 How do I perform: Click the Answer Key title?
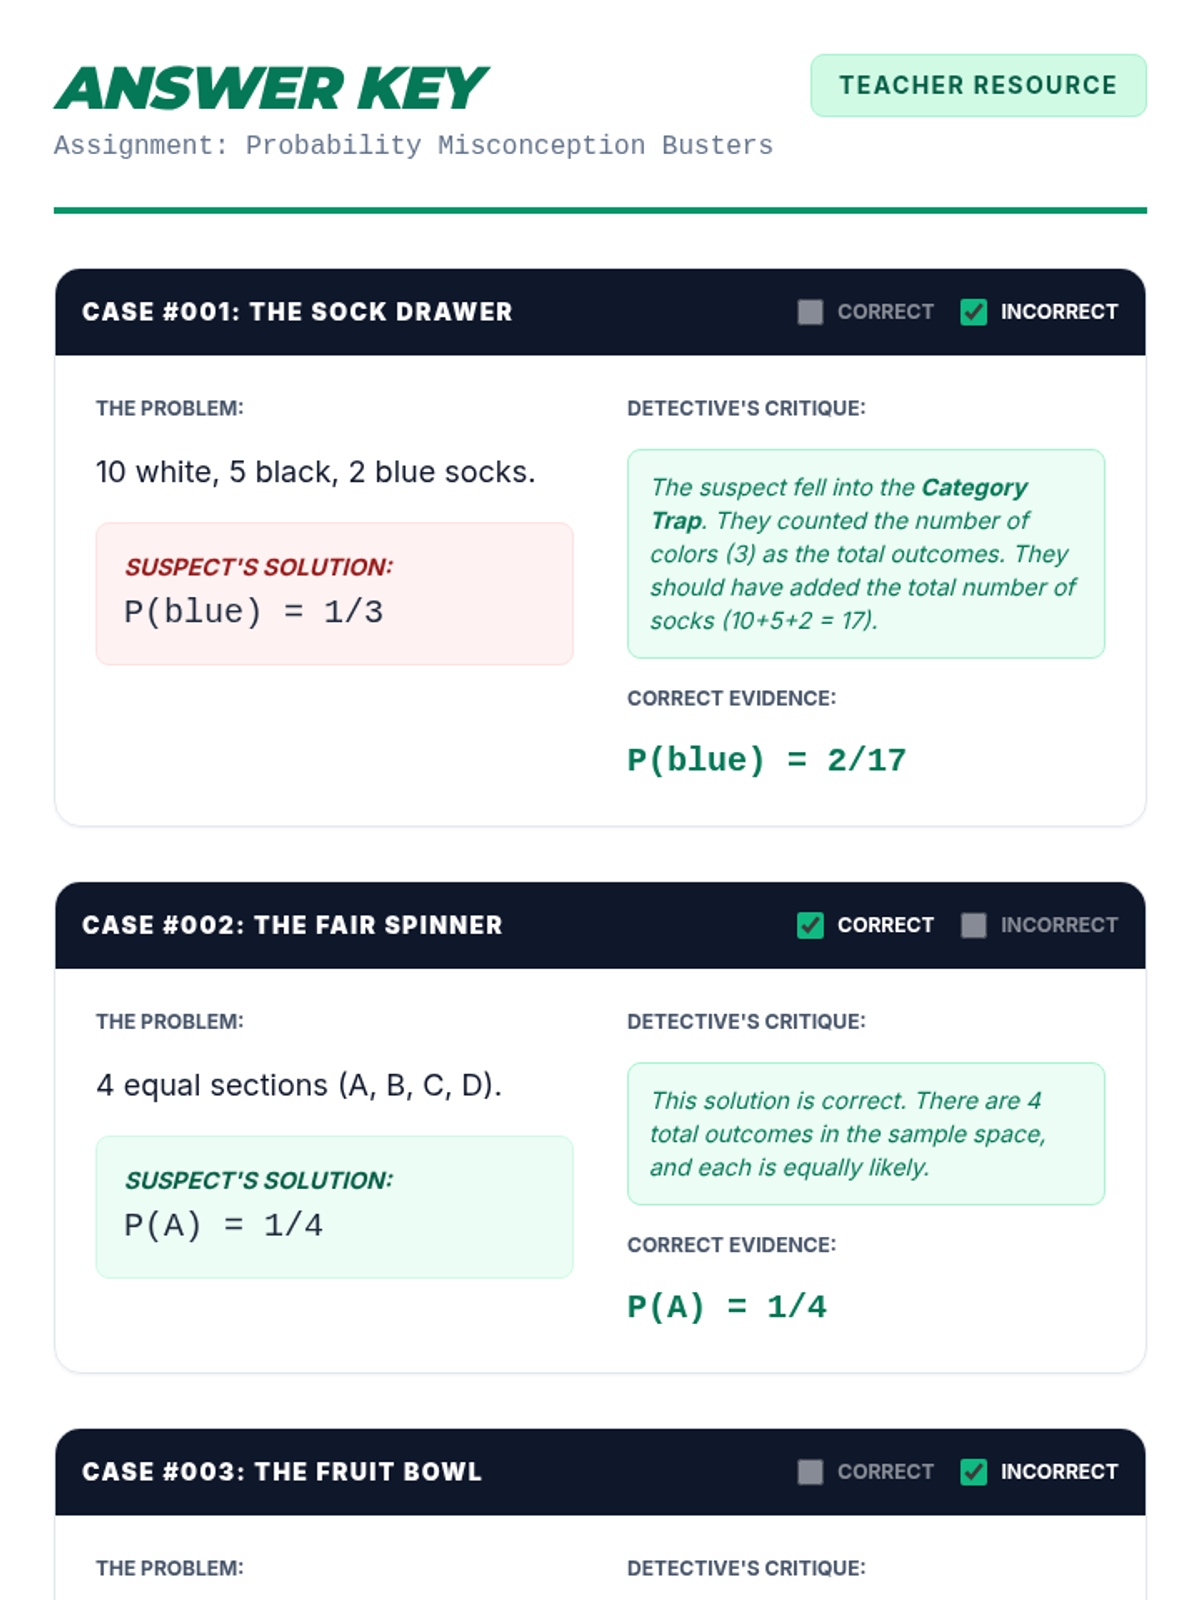coord(271,88)
